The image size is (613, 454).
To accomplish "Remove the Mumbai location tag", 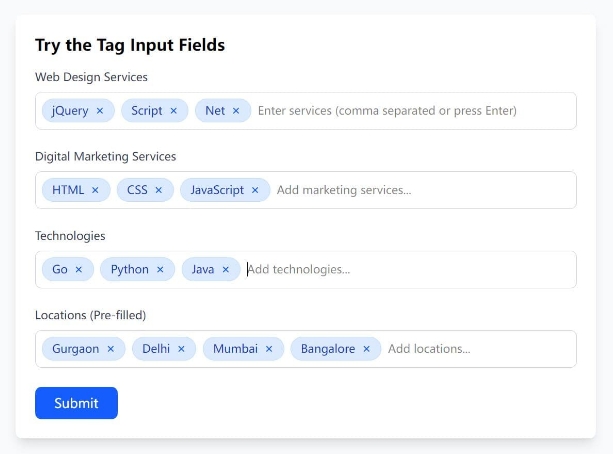I will click(269, 349).
